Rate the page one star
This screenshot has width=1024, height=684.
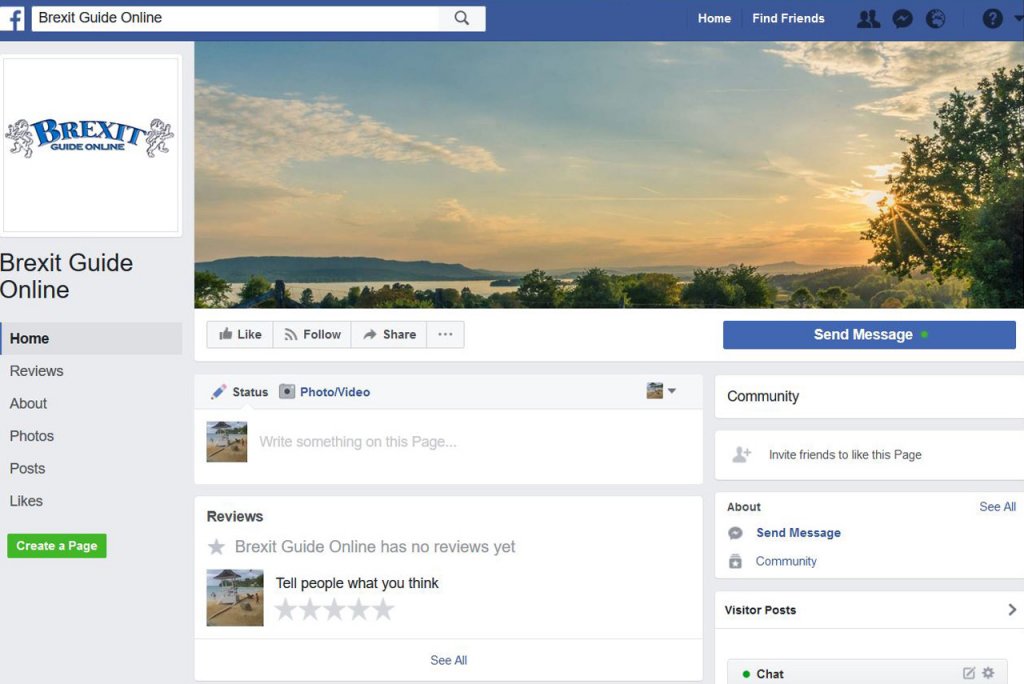click(285, 609)
